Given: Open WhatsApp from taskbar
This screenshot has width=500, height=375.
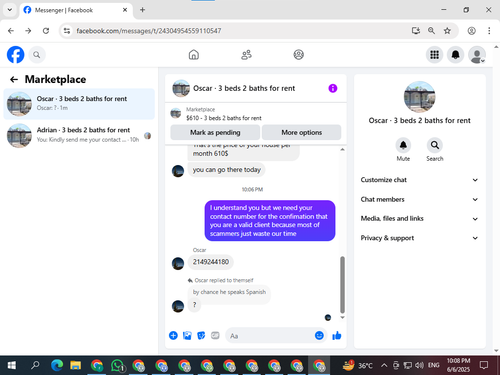Looking at the screenshot, I should (117, 365).
